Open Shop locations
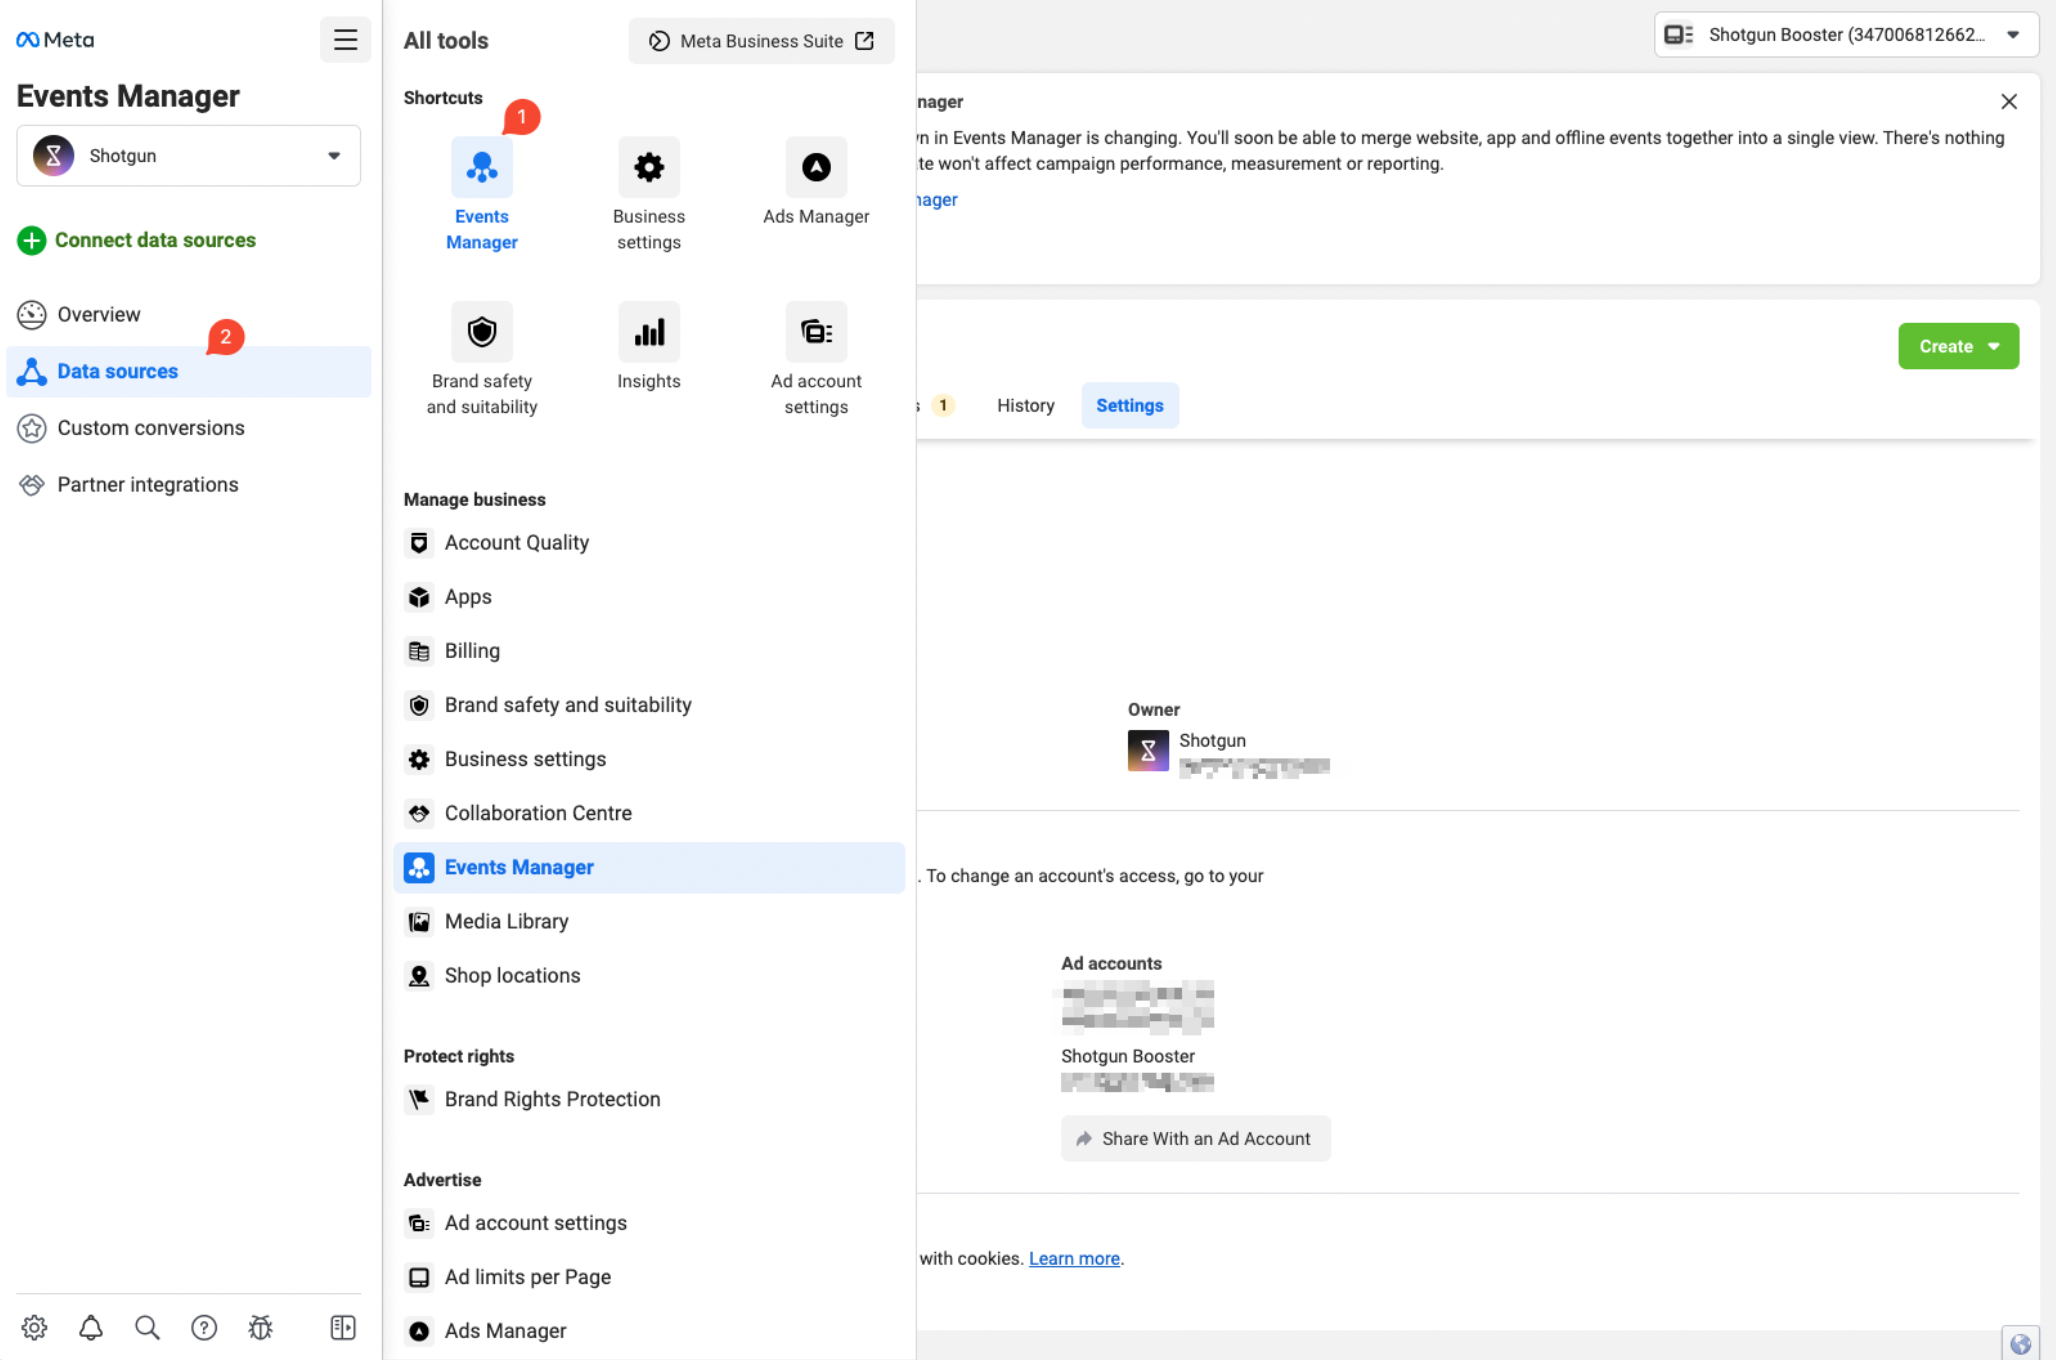 649,975
